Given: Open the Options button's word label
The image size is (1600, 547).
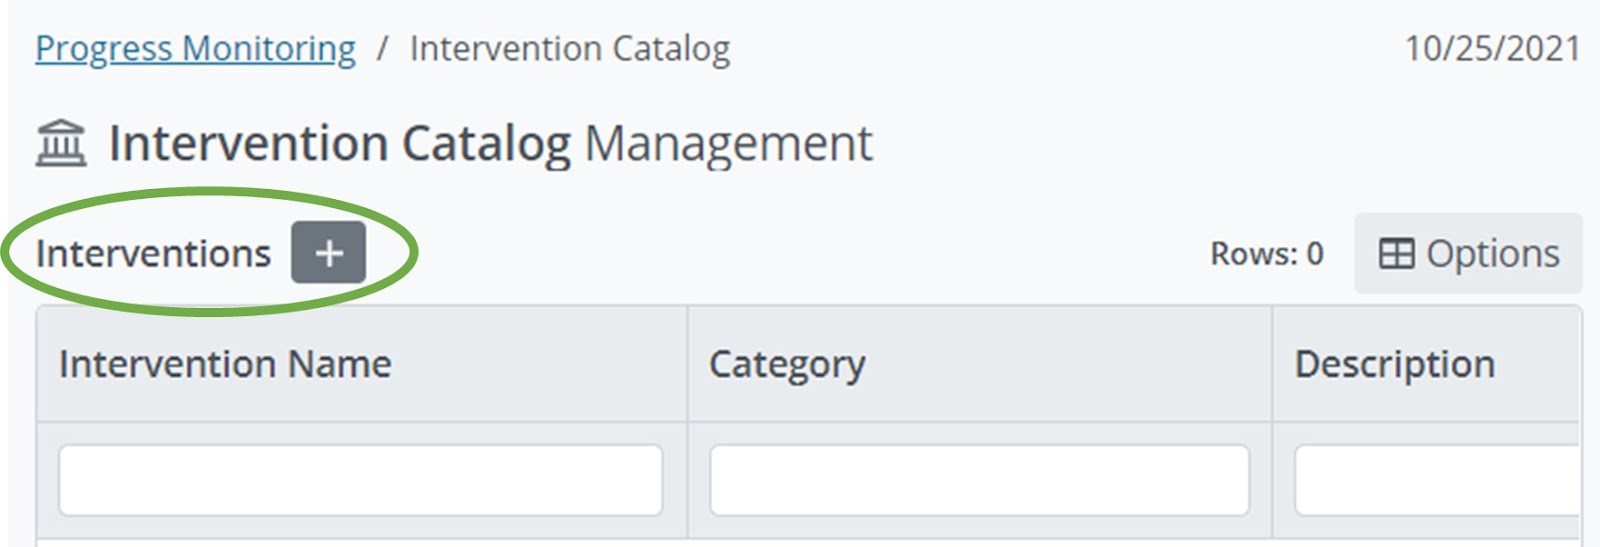Looking at the screenshot, I should point(1492,254).
